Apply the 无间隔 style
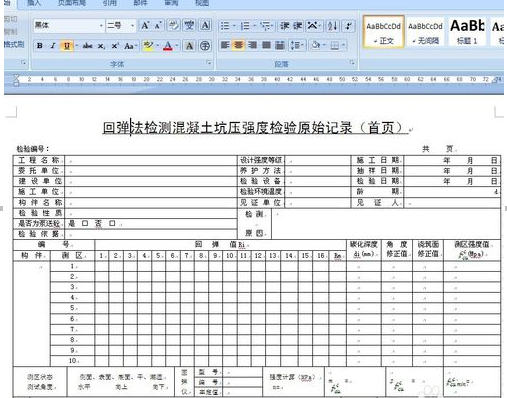 (425, 32)
